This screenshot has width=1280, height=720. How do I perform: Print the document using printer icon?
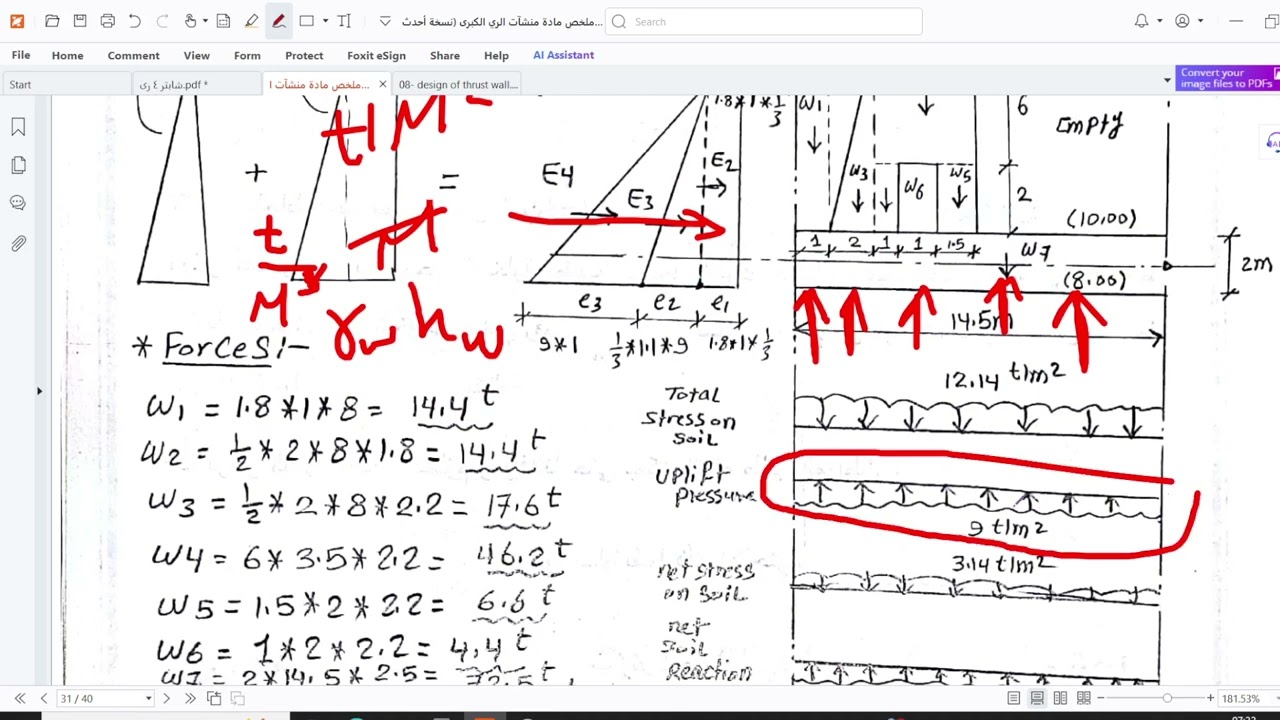pyautogui.click(x=108, y=21)
